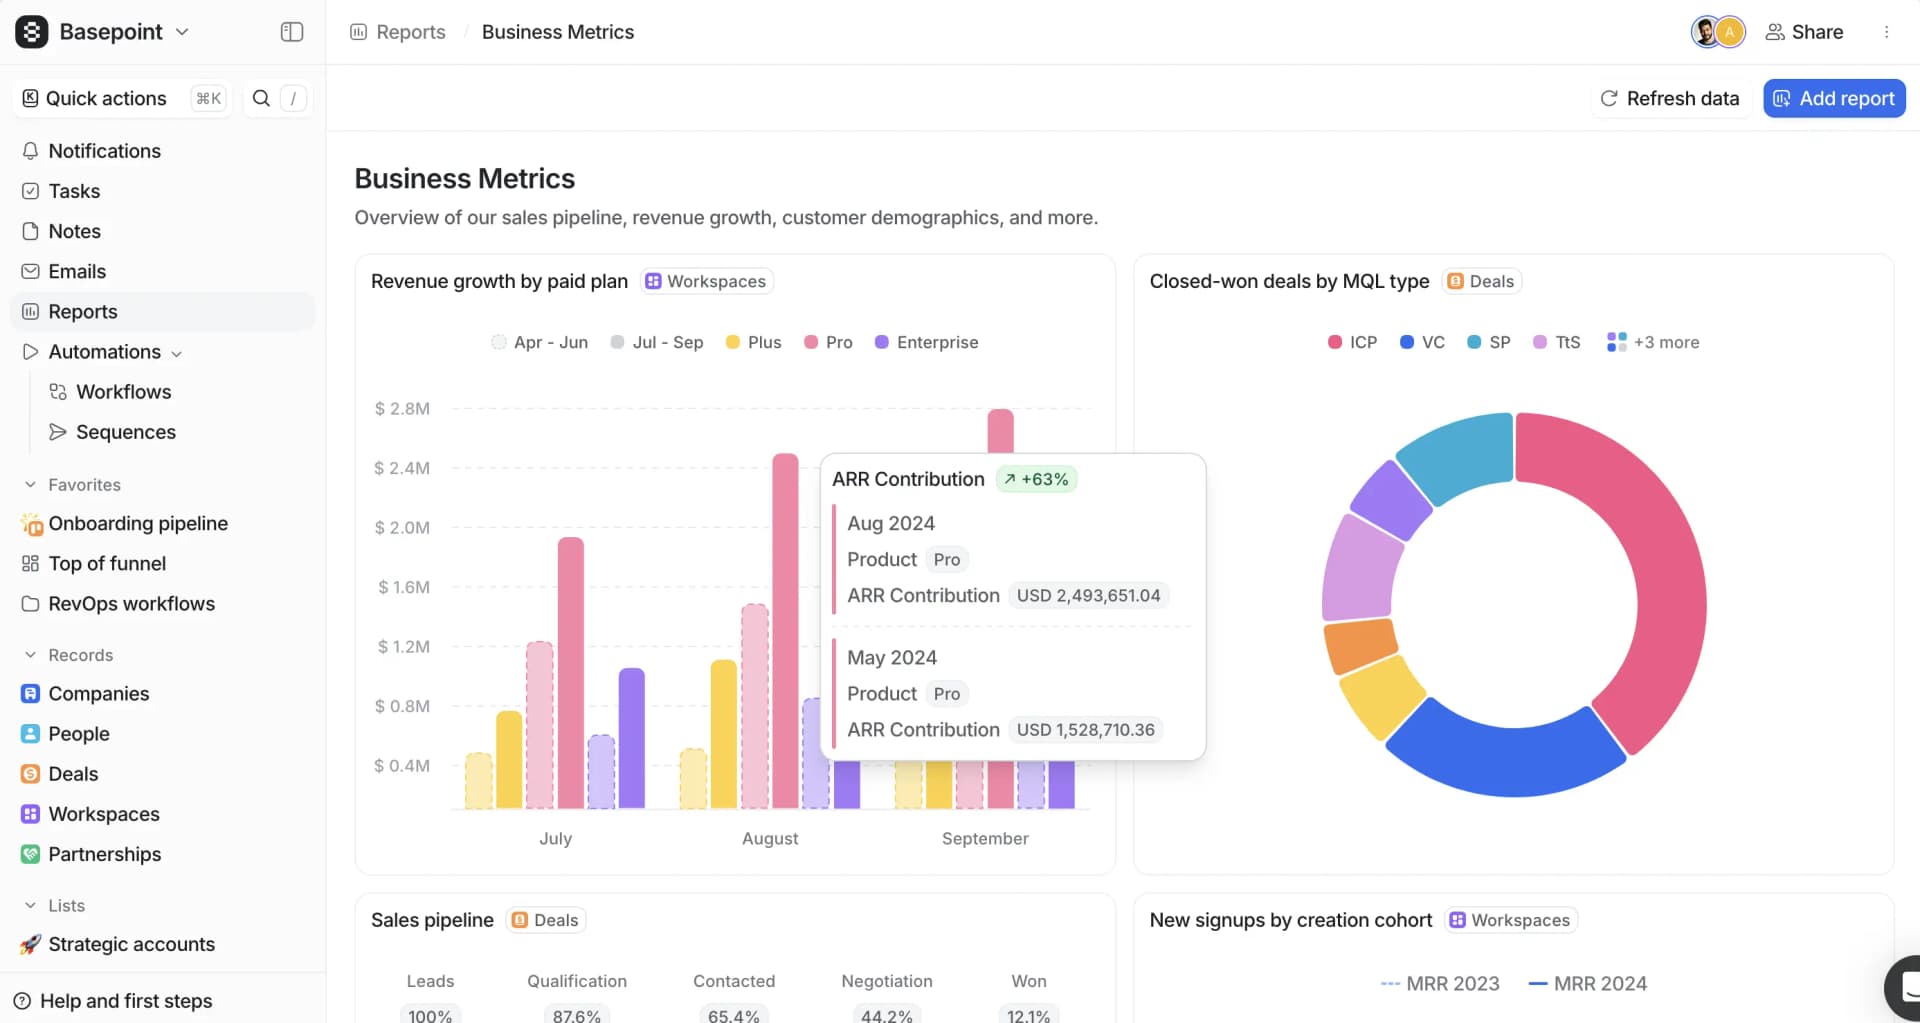Screen dimensions: 1920x1023
Task: Toggle the sidebar collapse icon
Action: [x=291, y=31]
